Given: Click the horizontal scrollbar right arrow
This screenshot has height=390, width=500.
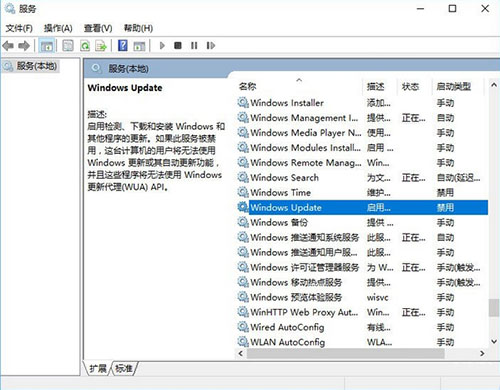Looking at the screenshot, I should coord(482,353).
